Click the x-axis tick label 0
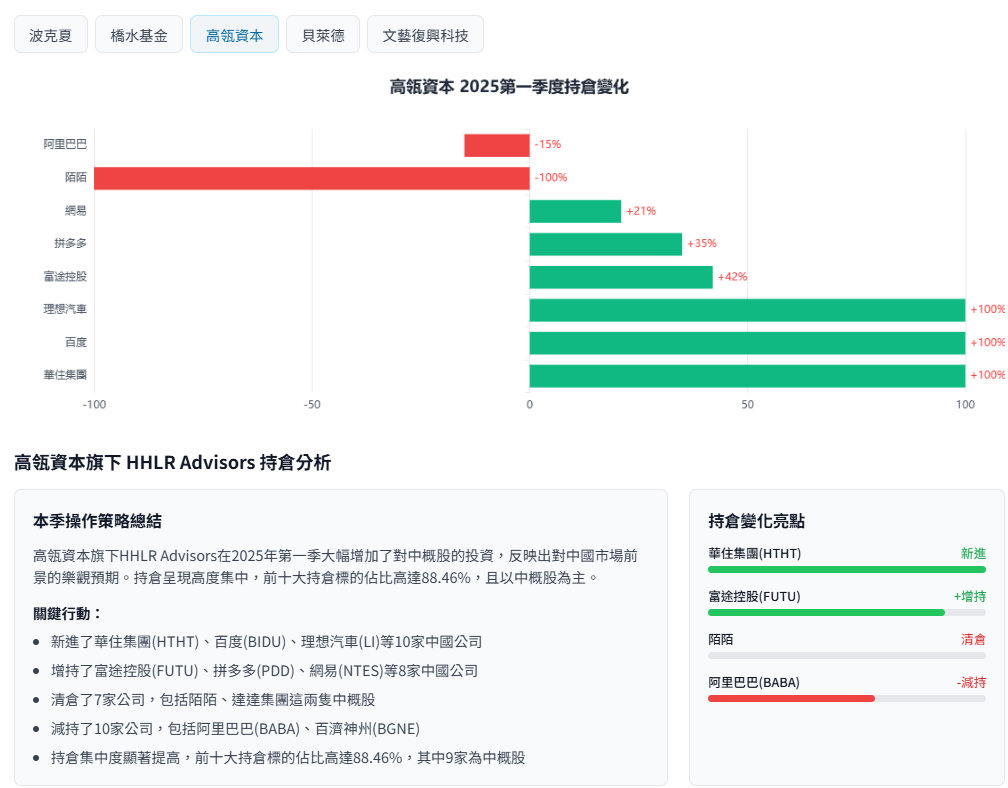Image resolution: width=1008 pixels, height=788 pixels. coord(530,404)
